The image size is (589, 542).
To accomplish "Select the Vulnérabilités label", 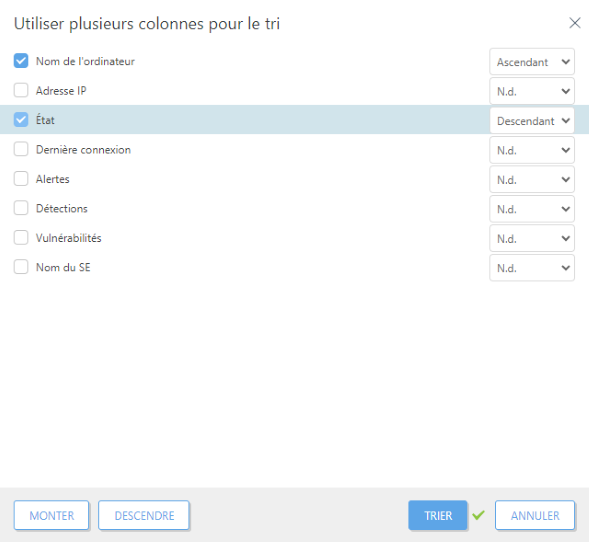I will [x=69, y=238].
